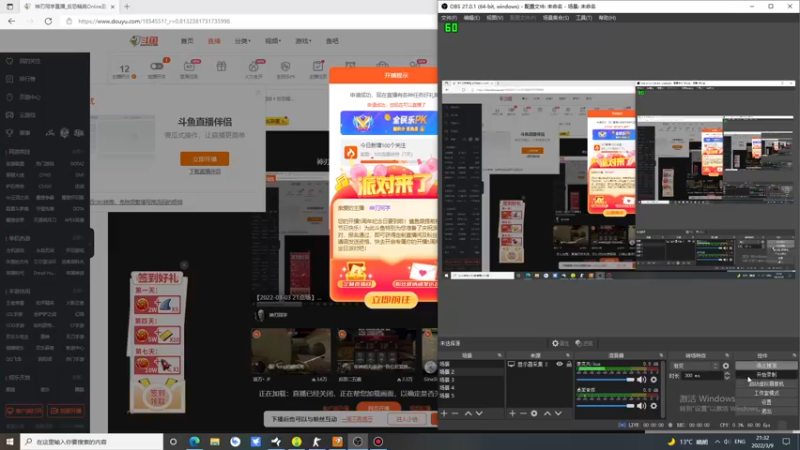Toggle visibility eye of 显示器采集 source

click(x=560, y=364)
